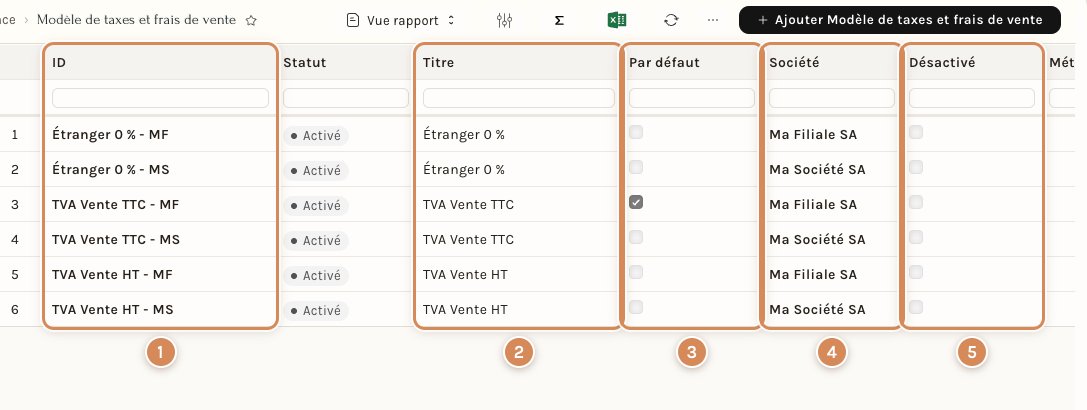The height and width of the screenshot is (410, 1087).
Task: Open the column settings sliders icon
Action: click(x=504, y=21)
